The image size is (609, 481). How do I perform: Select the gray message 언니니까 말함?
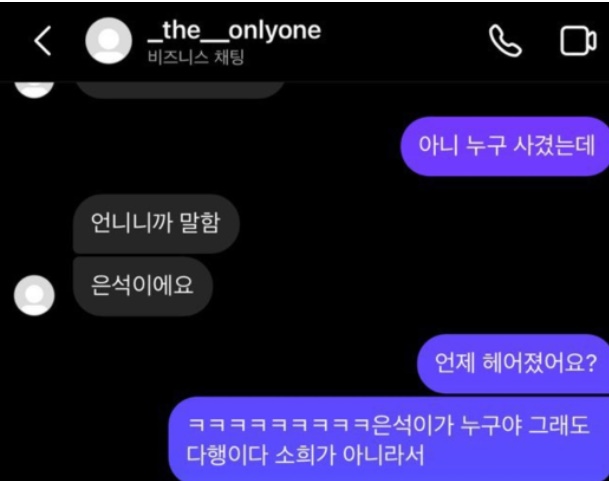click(156, 223)
